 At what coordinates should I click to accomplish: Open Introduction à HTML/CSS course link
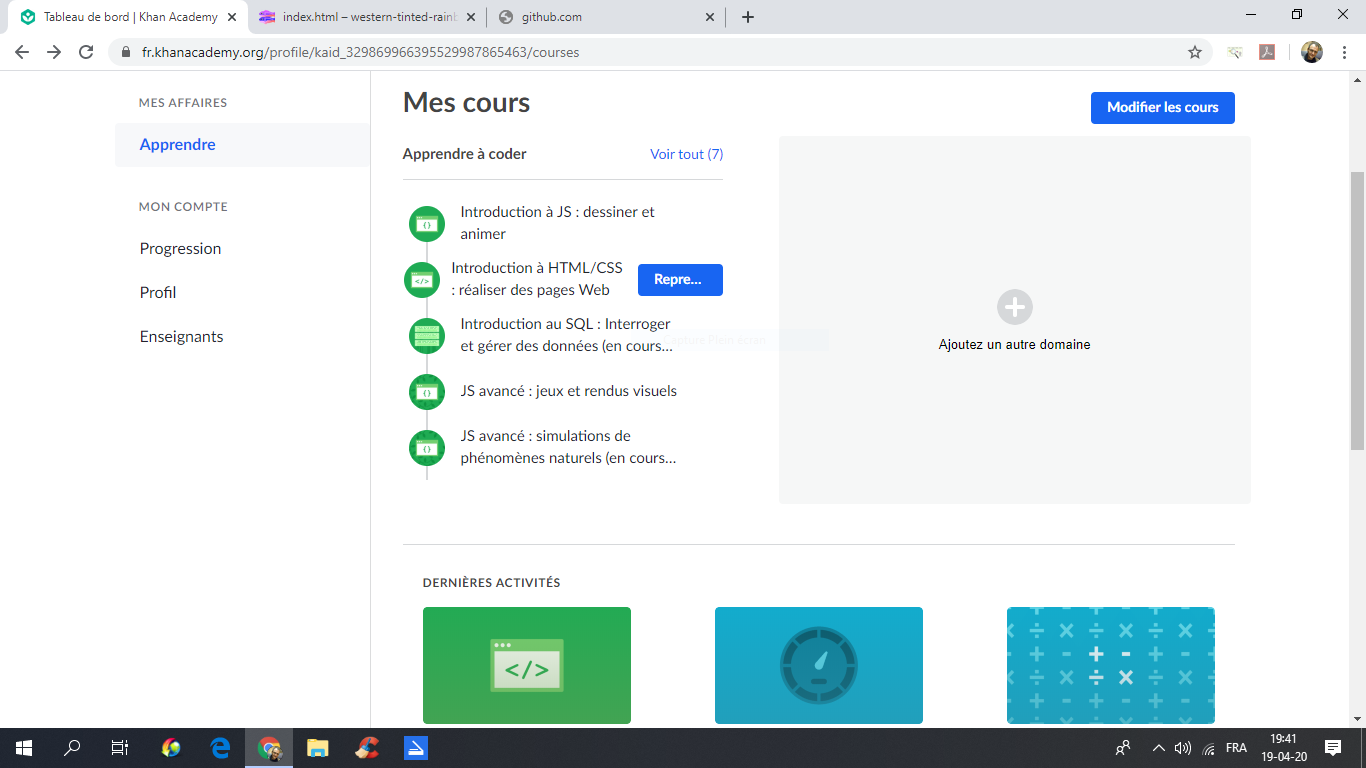pos(537,279)
